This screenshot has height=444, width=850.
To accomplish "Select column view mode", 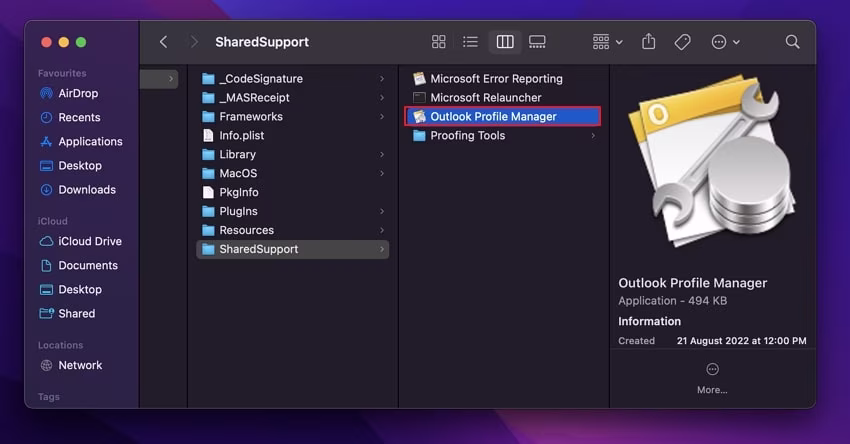I will [505, 42].
